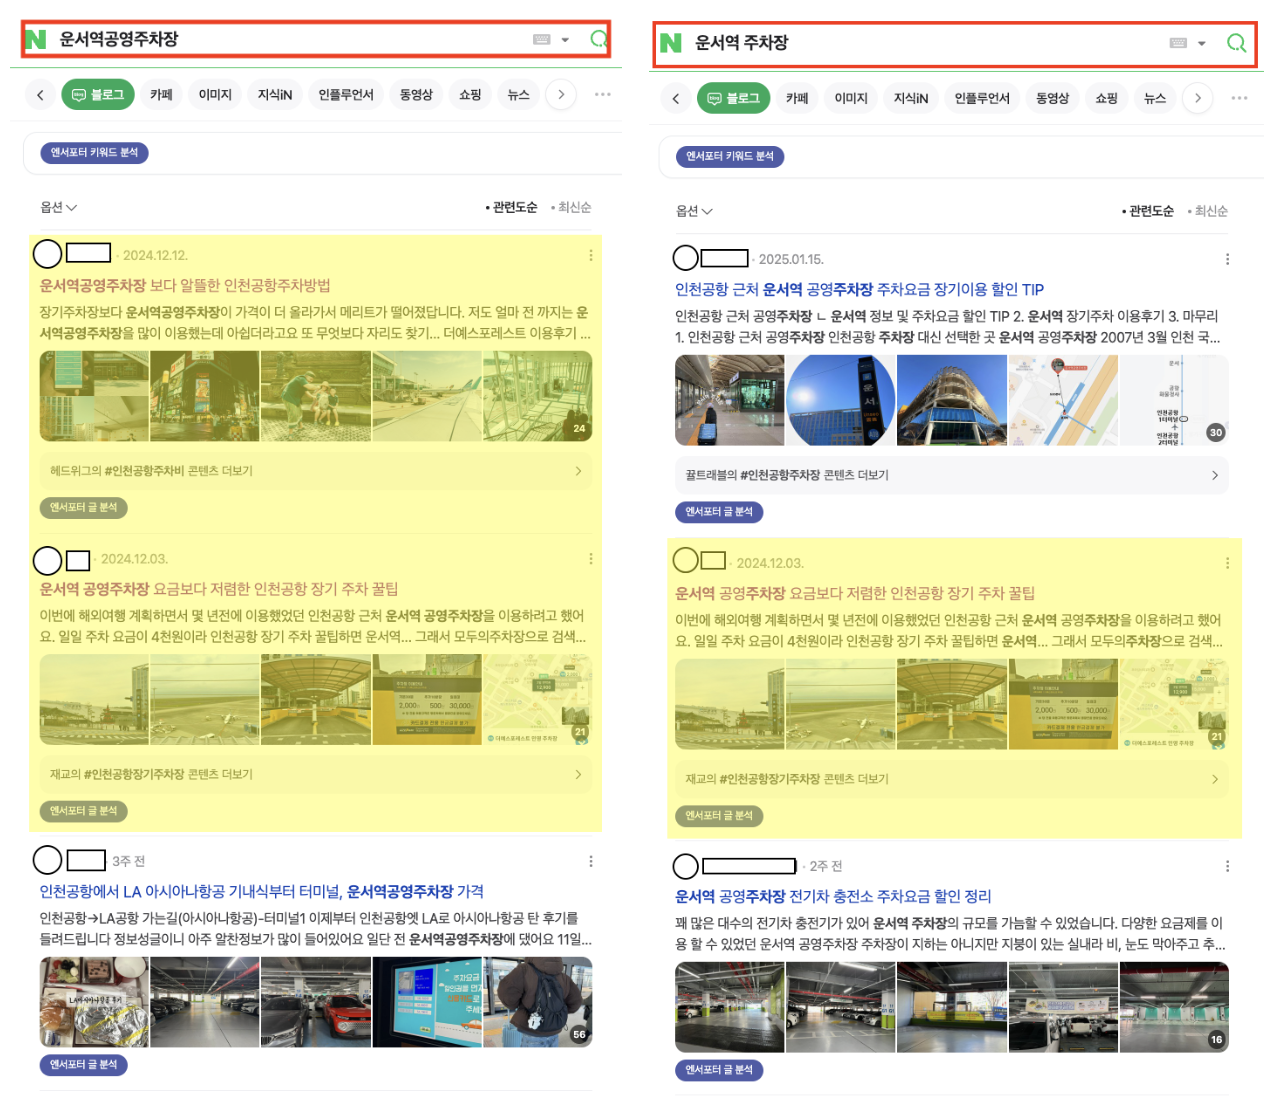Select 뉴스 tab in right panel
This screenshot has height=1106, width=1270.
click(1155, 98)
